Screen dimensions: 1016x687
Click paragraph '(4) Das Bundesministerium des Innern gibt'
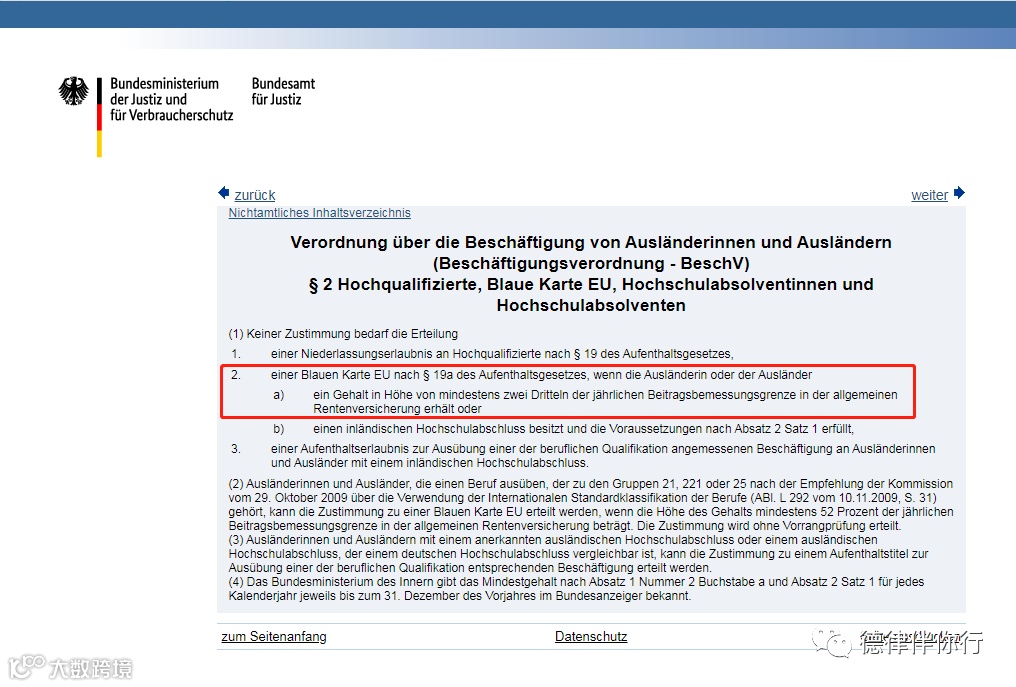[x=576, y=588]
